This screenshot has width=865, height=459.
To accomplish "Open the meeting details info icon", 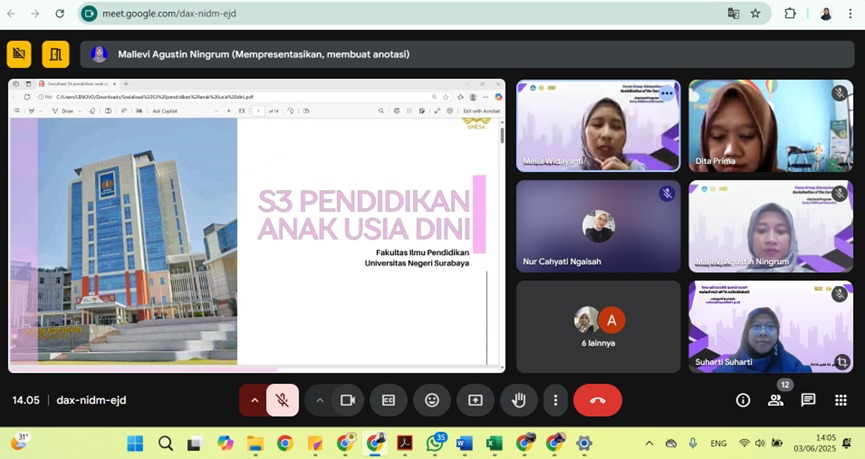I will 743,400.
